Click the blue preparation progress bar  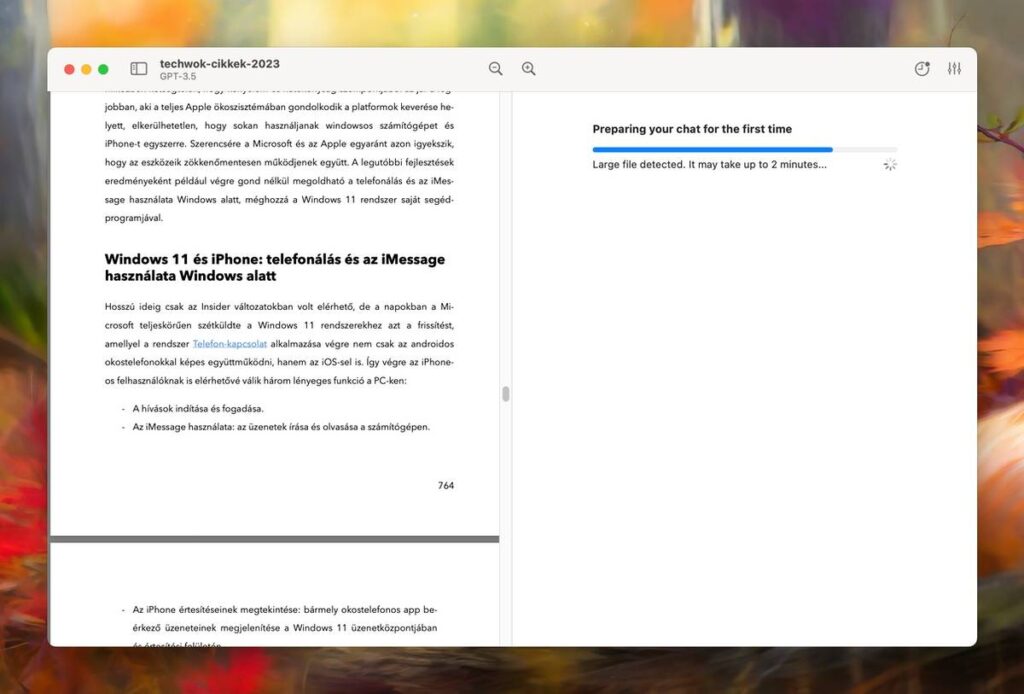(744, 150)
